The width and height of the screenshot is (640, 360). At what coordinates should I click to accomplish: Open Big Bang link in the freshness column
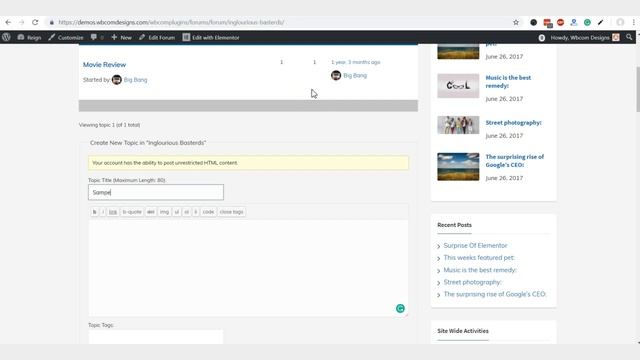coord(355,76)
